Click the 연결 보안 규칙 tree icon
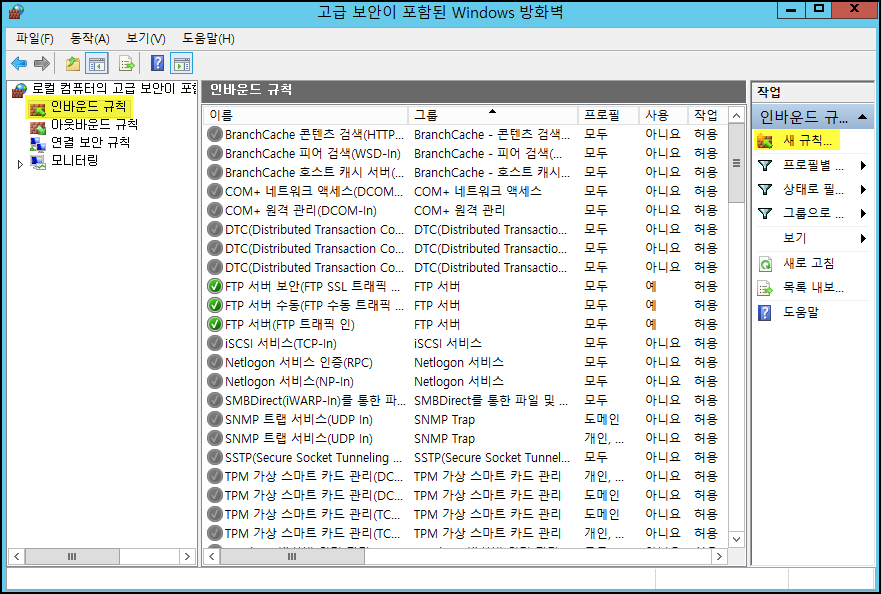Screen dimensions: 881x594 [38, 144]
